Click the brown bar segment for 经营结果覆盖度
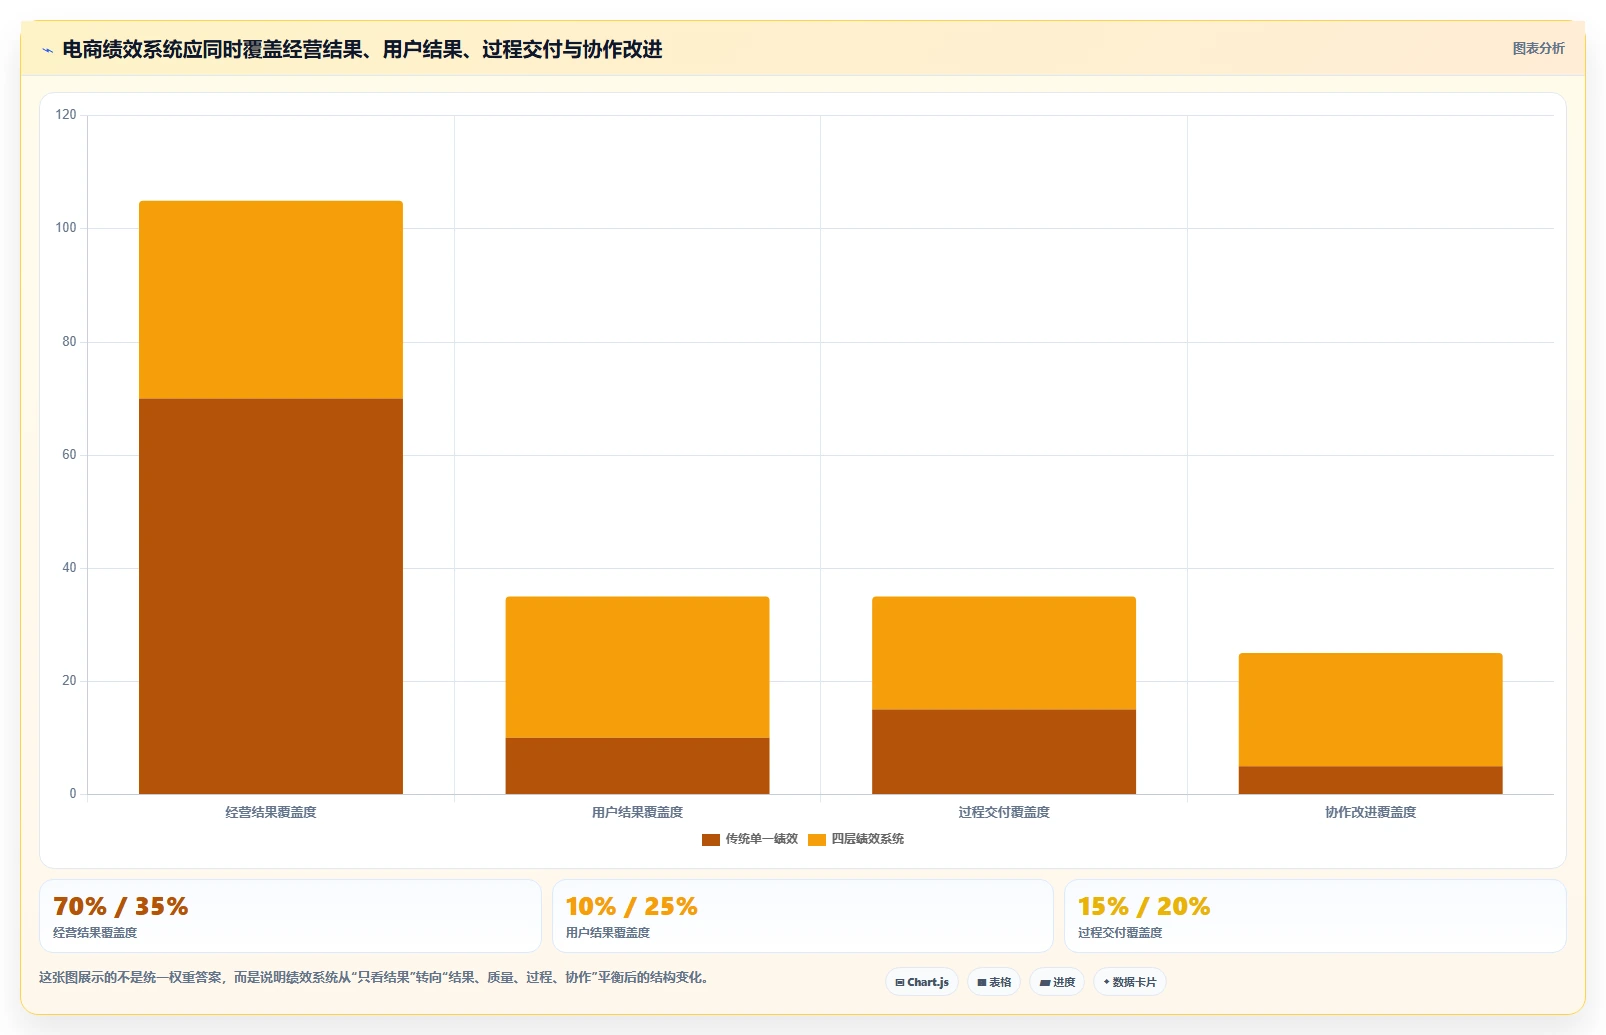The height and width of the screenshot is (1035, 1606). (x=271, y=597)
